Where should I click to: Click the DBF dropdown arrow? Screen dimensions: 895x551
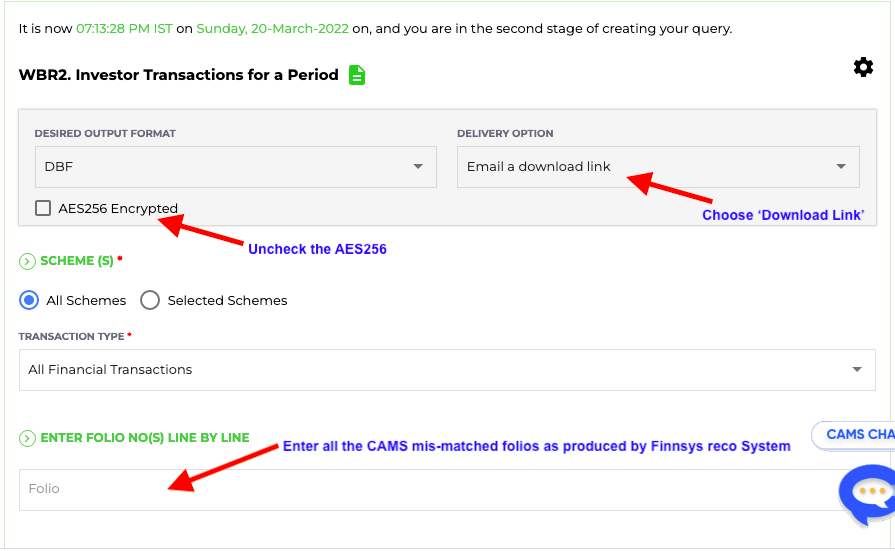click(x=418, y=167)
